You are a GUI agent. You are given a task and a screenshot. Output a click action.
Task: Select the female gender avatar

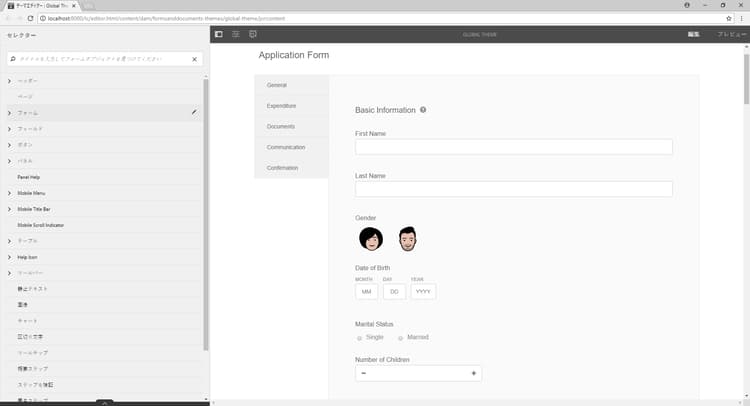[371, 239]
